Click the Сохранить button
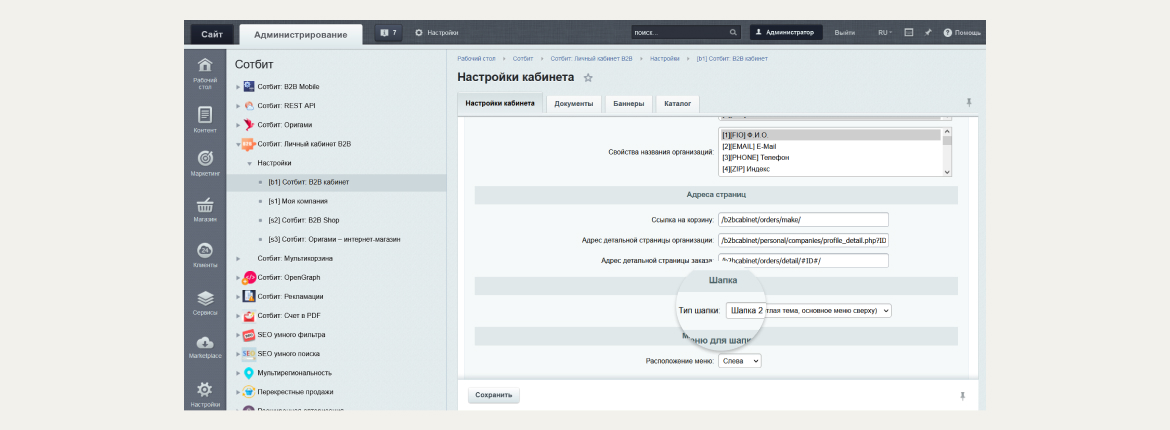This screenshot has height=430, width=1170. pyautogui.click(x=494, y=395)
